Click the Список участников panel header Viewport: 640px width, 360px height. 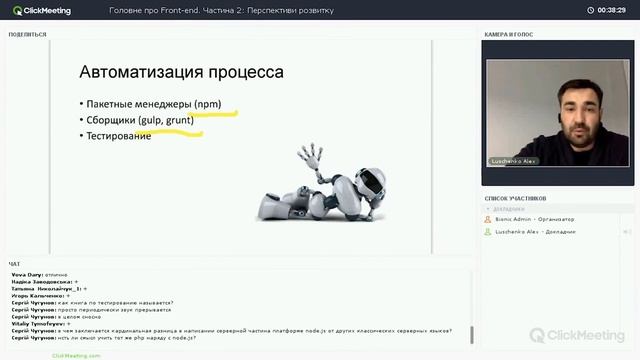(515, 198)
